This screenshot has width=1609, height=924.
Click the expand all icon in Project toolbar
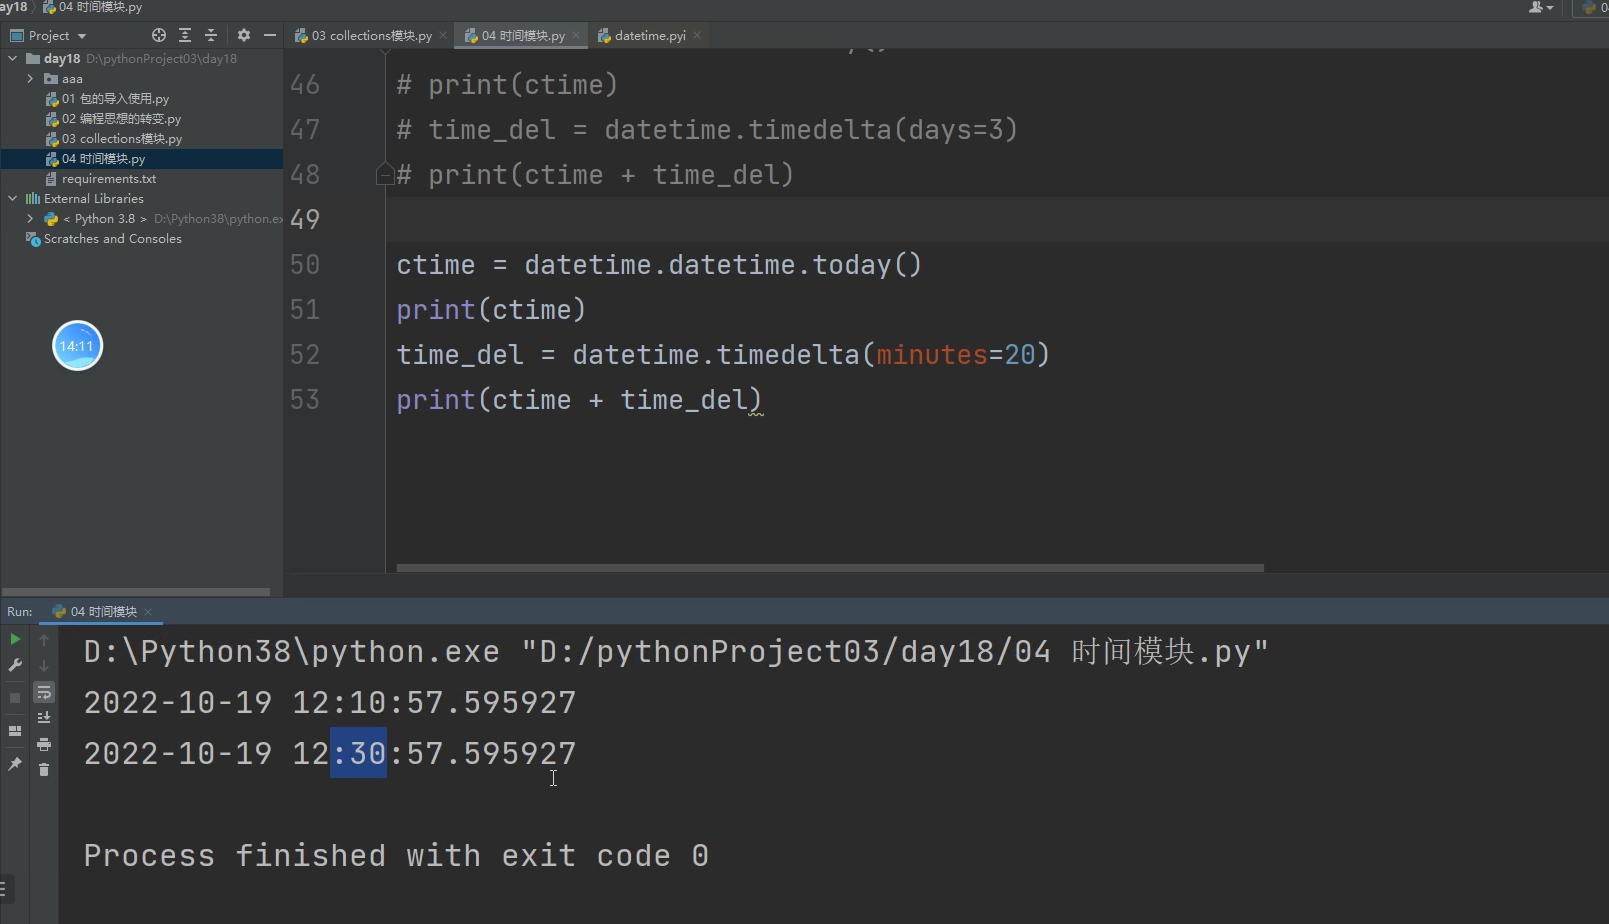[185, 35]
